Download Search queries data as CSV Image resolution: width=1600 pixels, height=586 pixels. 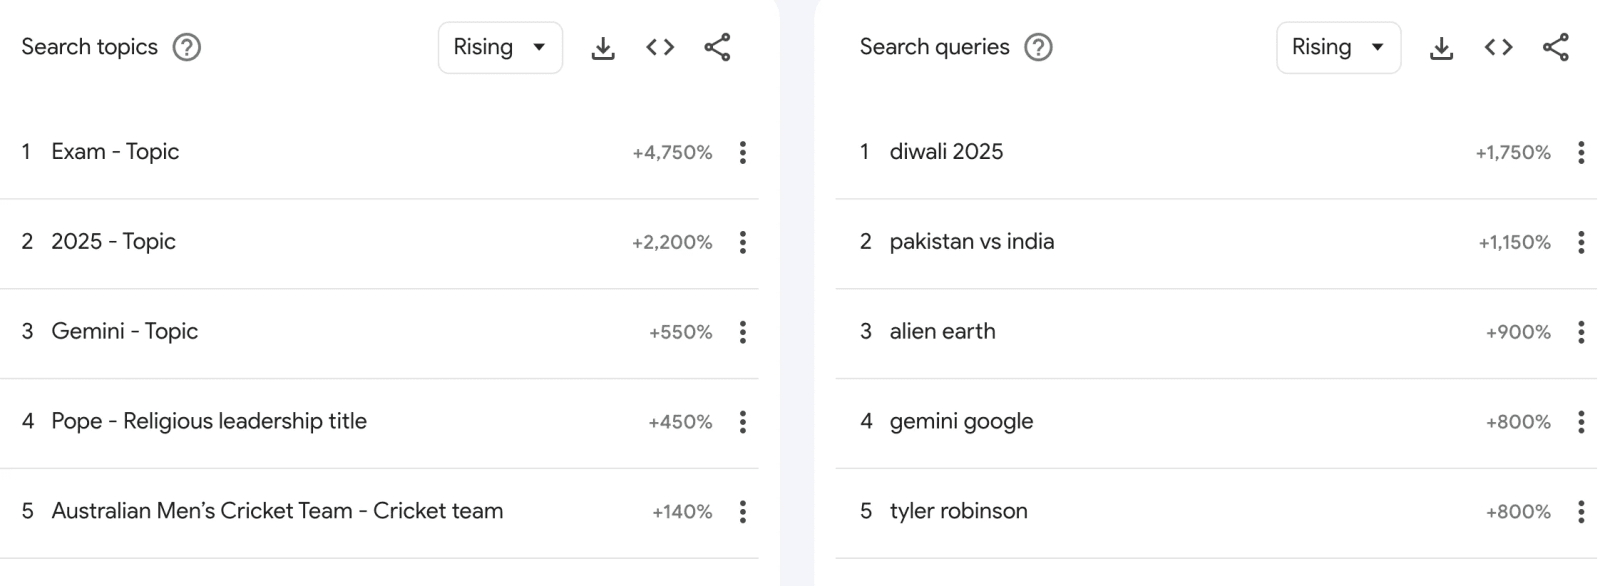coord(1441,48)
